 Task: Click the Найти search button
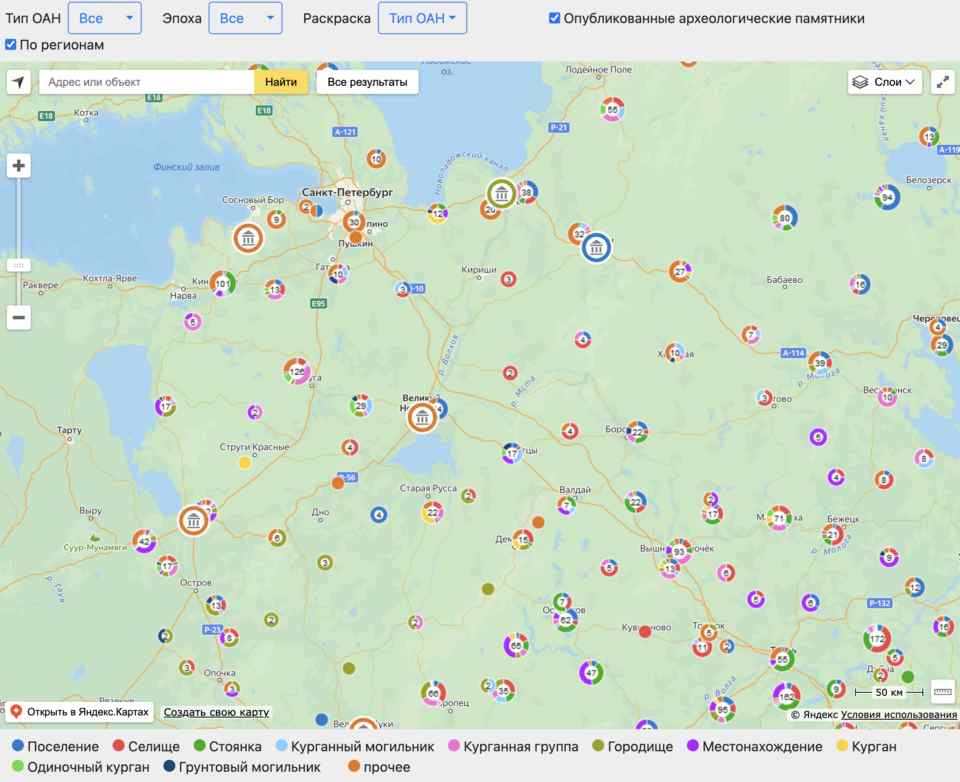click(x=281, y=82)
